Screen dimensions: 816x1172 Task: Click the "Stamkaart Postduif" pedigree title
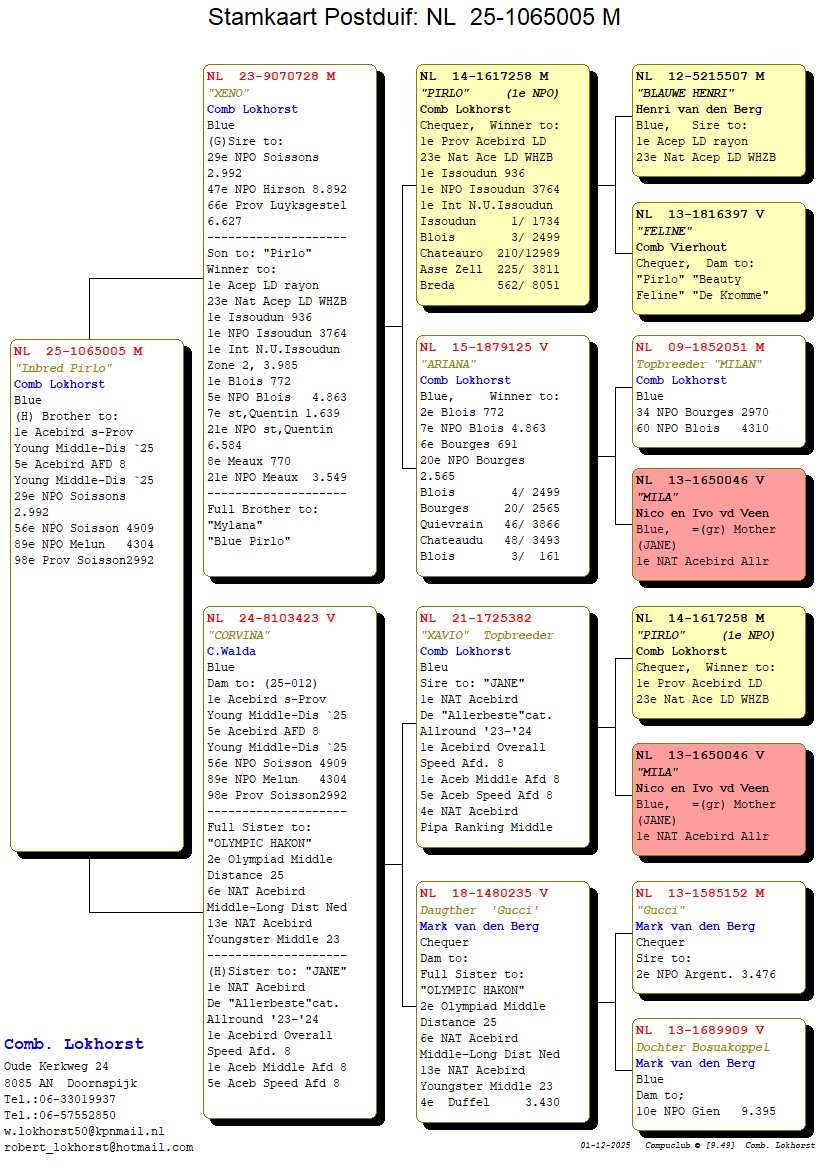click(413, 18)
